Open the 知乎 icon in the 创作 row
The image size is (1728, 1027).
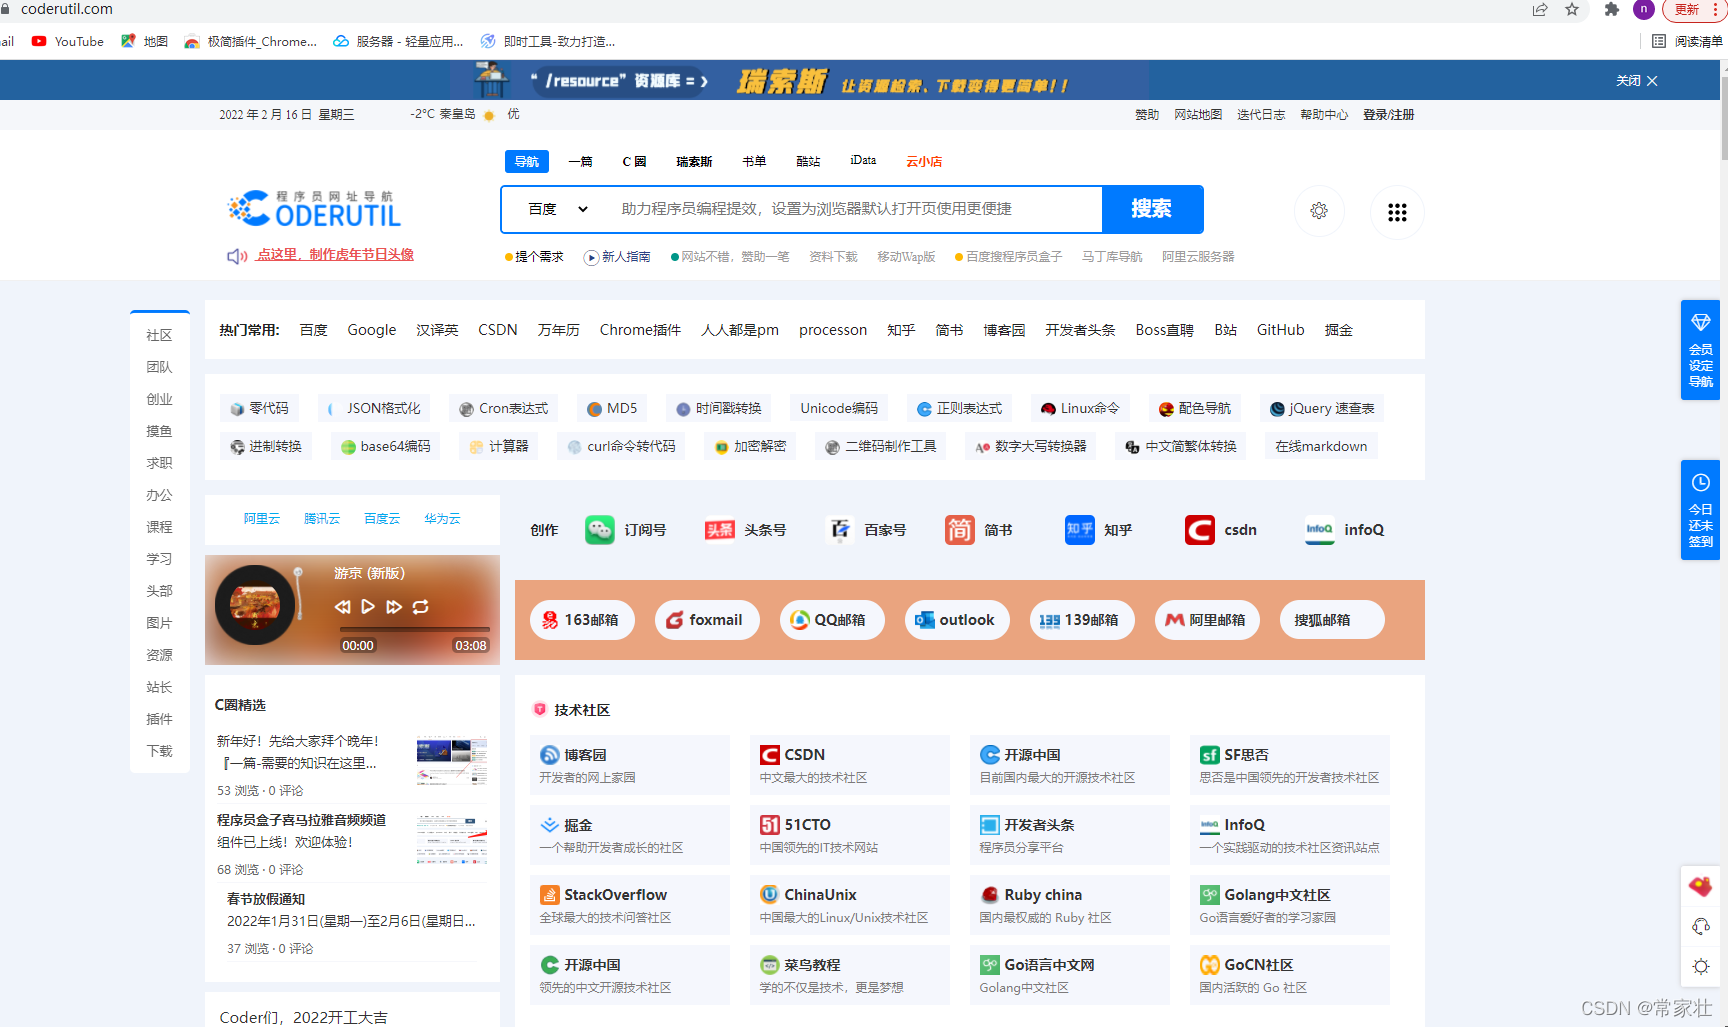click(x=1080, y=530)
